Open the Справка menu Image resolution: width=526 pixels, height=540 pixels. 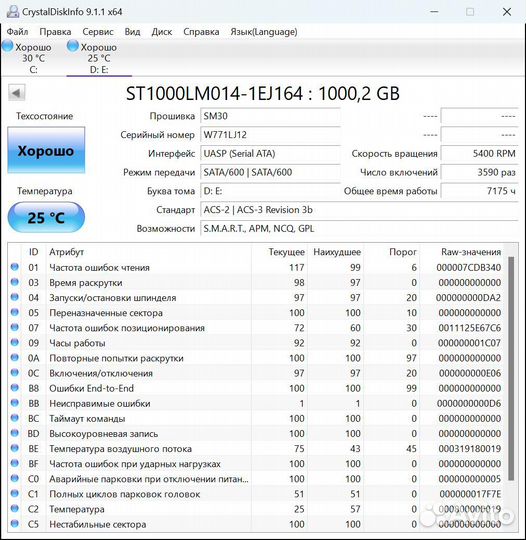201,32
